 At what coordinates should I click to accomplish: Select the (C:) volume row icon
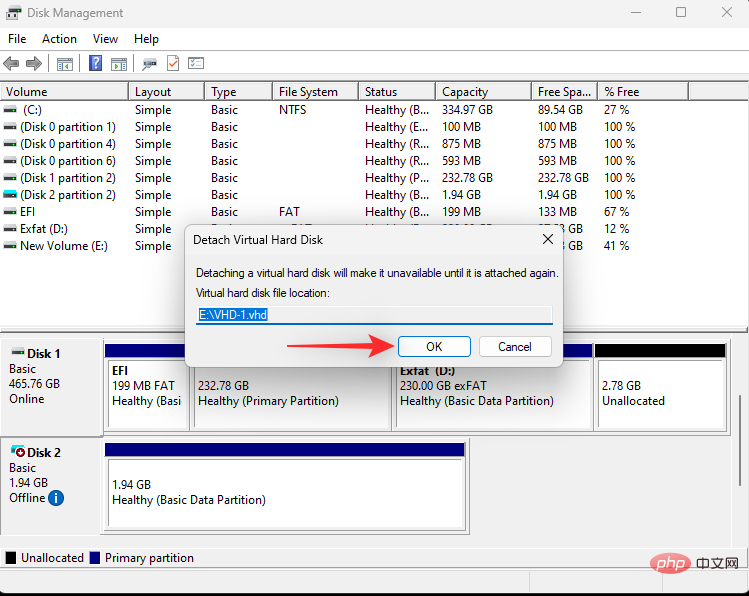coord(10,110)
